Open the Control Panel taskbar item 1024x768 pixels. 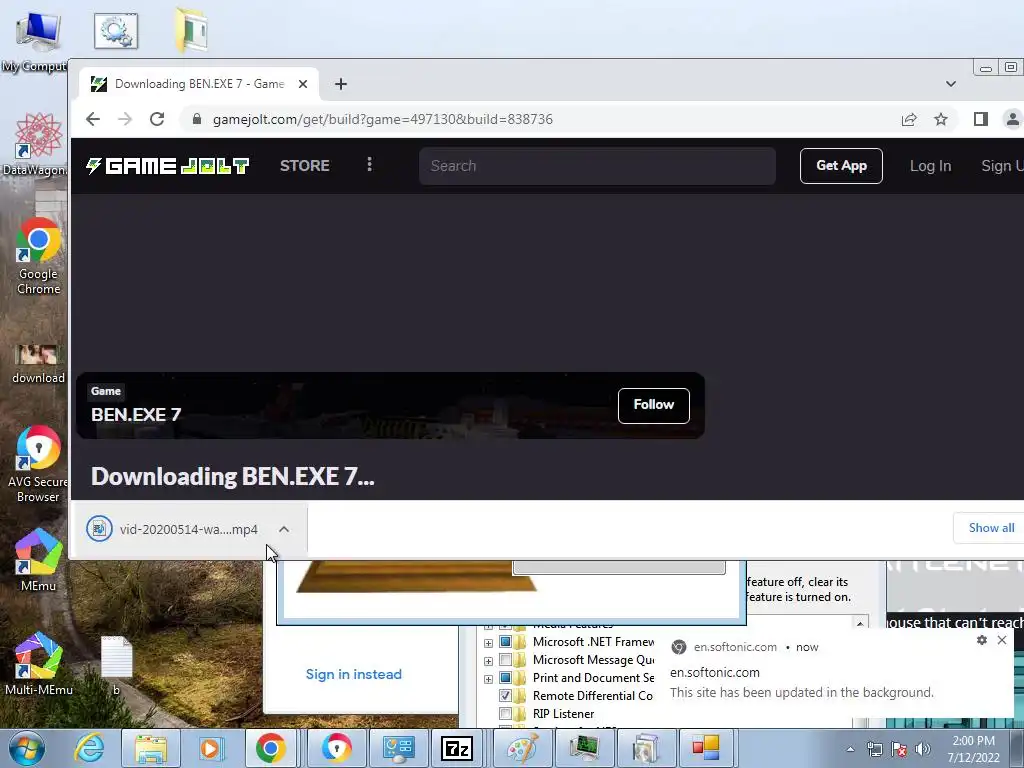click(x=398, y=748)
